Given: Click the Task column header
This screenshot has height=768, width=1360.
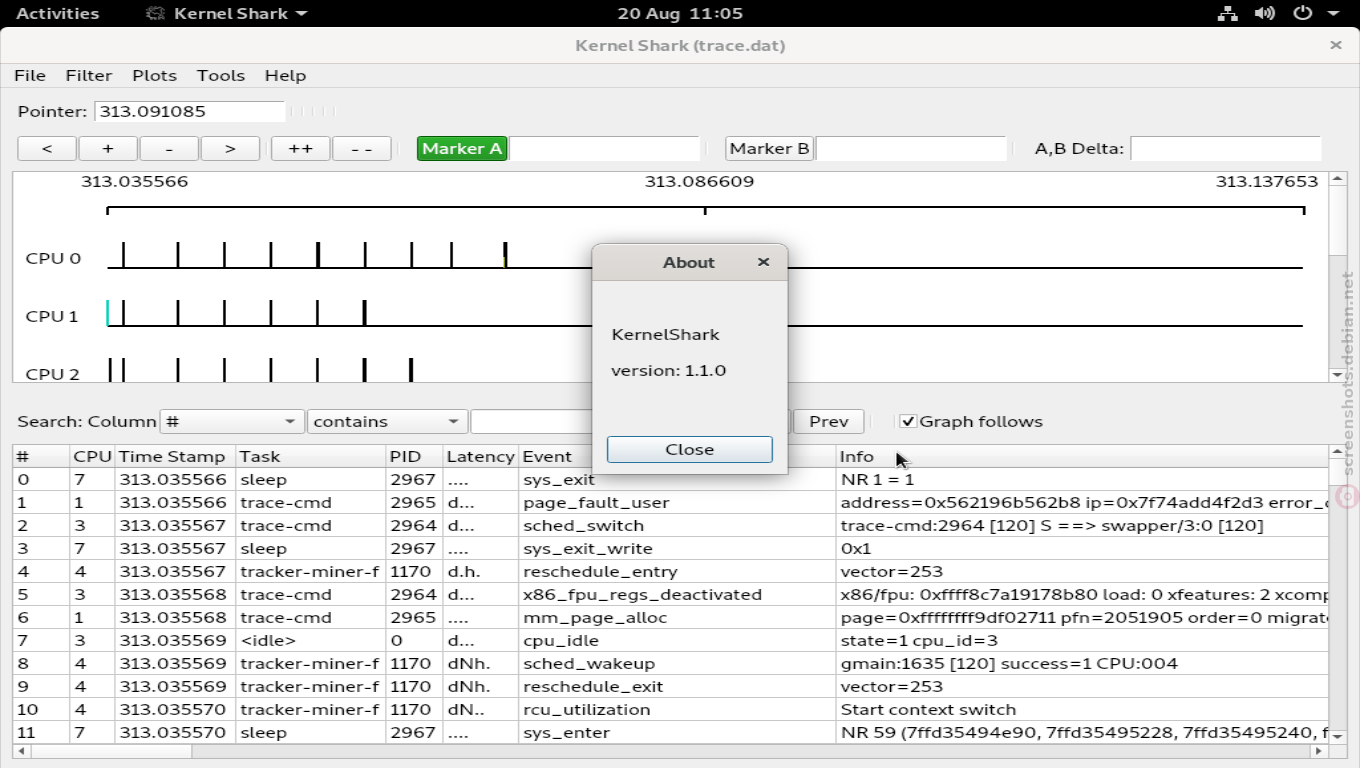Looking at the screenshot, I should pos(311,456).
